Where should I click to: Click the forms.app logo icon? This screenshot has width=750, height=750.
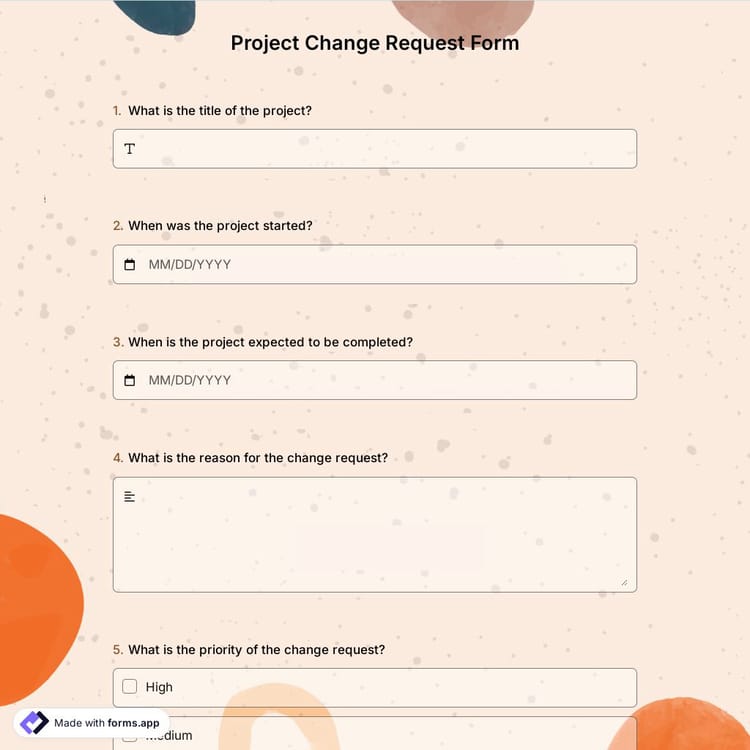[34, 723]
